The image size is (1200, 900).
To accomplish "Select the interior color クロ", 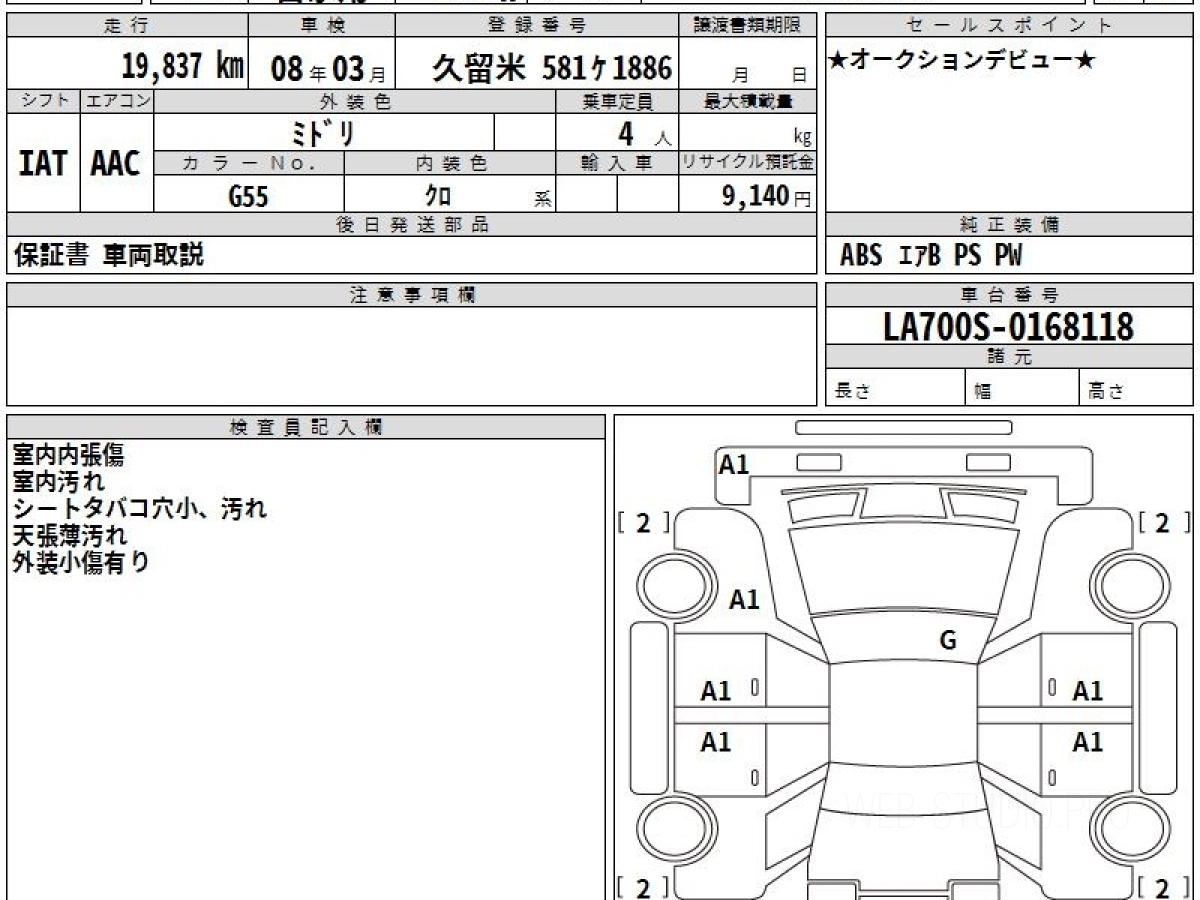I will (438, 195).
